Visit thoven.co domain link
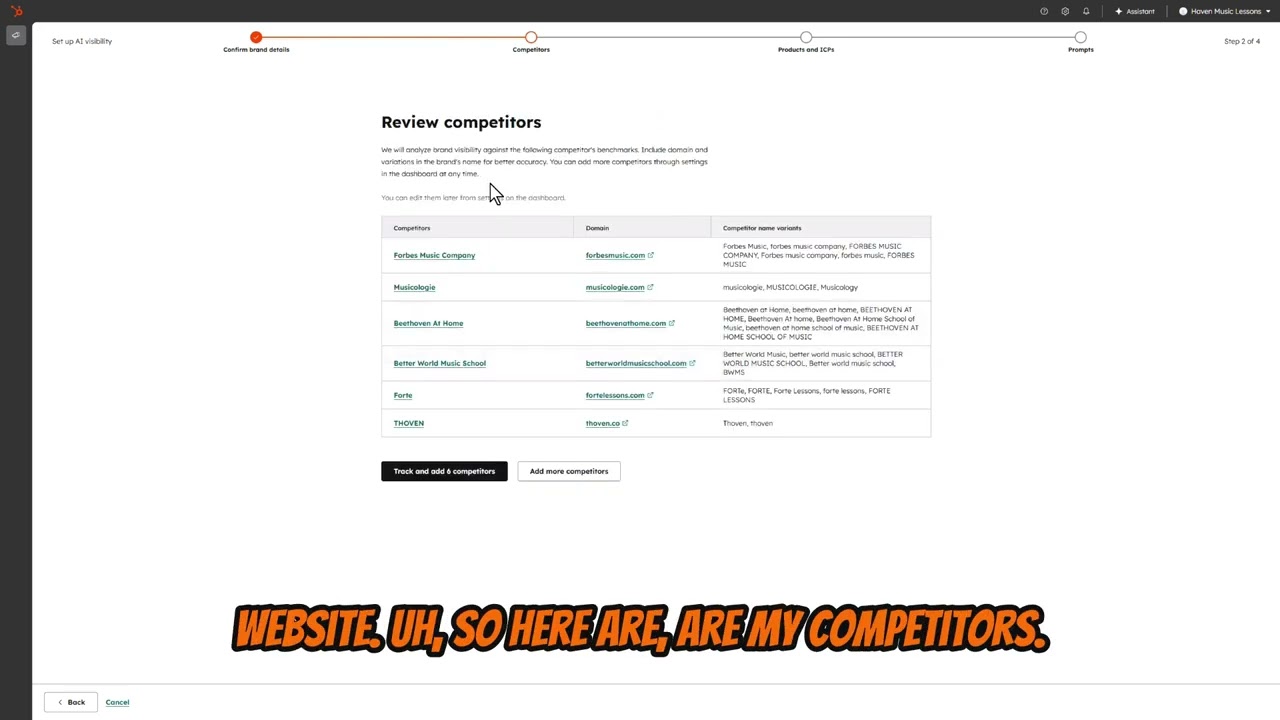This screenshot has height=720, width=1280. point(603,423)
